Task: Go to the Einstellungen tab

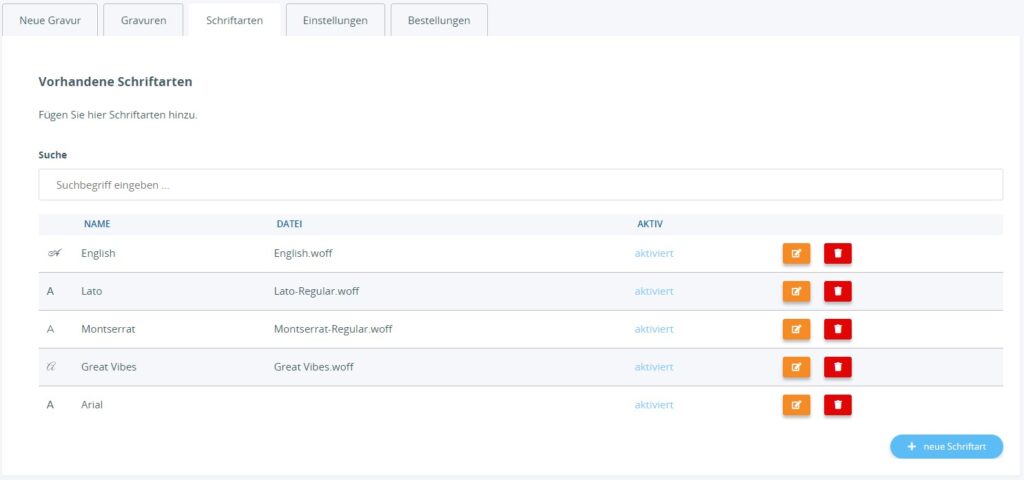Action: (335, 20)
